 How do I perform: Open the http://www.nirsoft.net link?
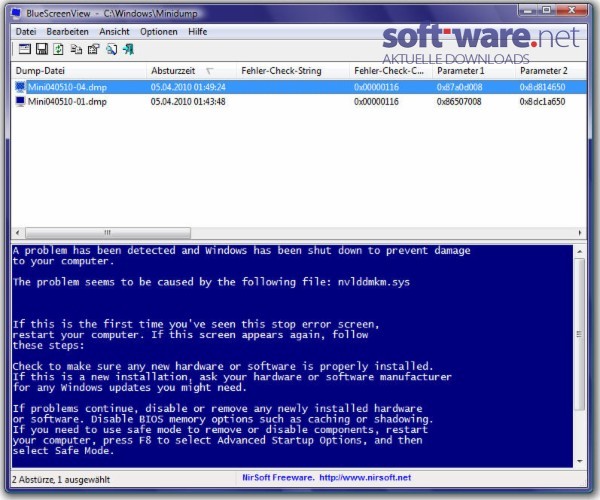click(365, 477)
